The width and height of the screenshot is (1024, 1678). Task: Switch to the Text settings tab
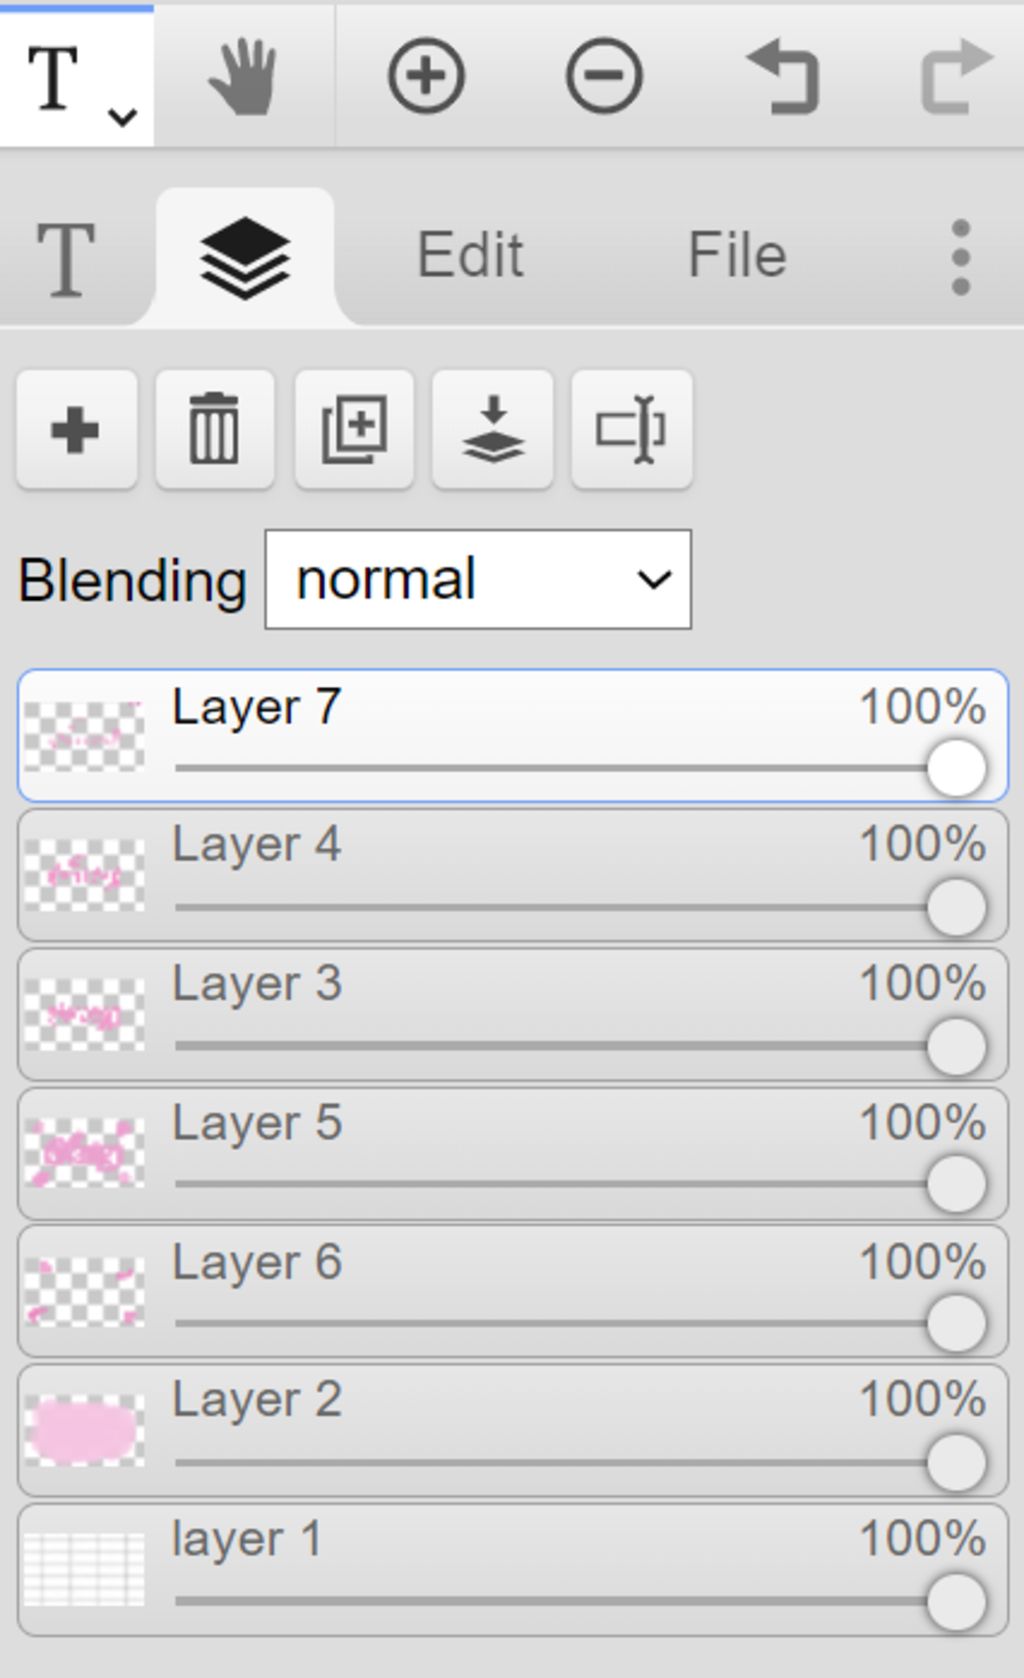pyautogui.click(x=66, y=259)
